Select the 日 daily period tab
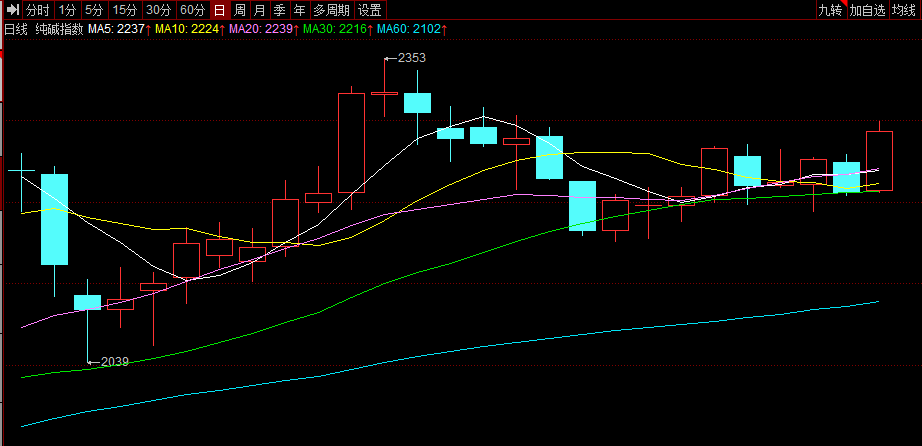922x446 pixels. (219, 9)
